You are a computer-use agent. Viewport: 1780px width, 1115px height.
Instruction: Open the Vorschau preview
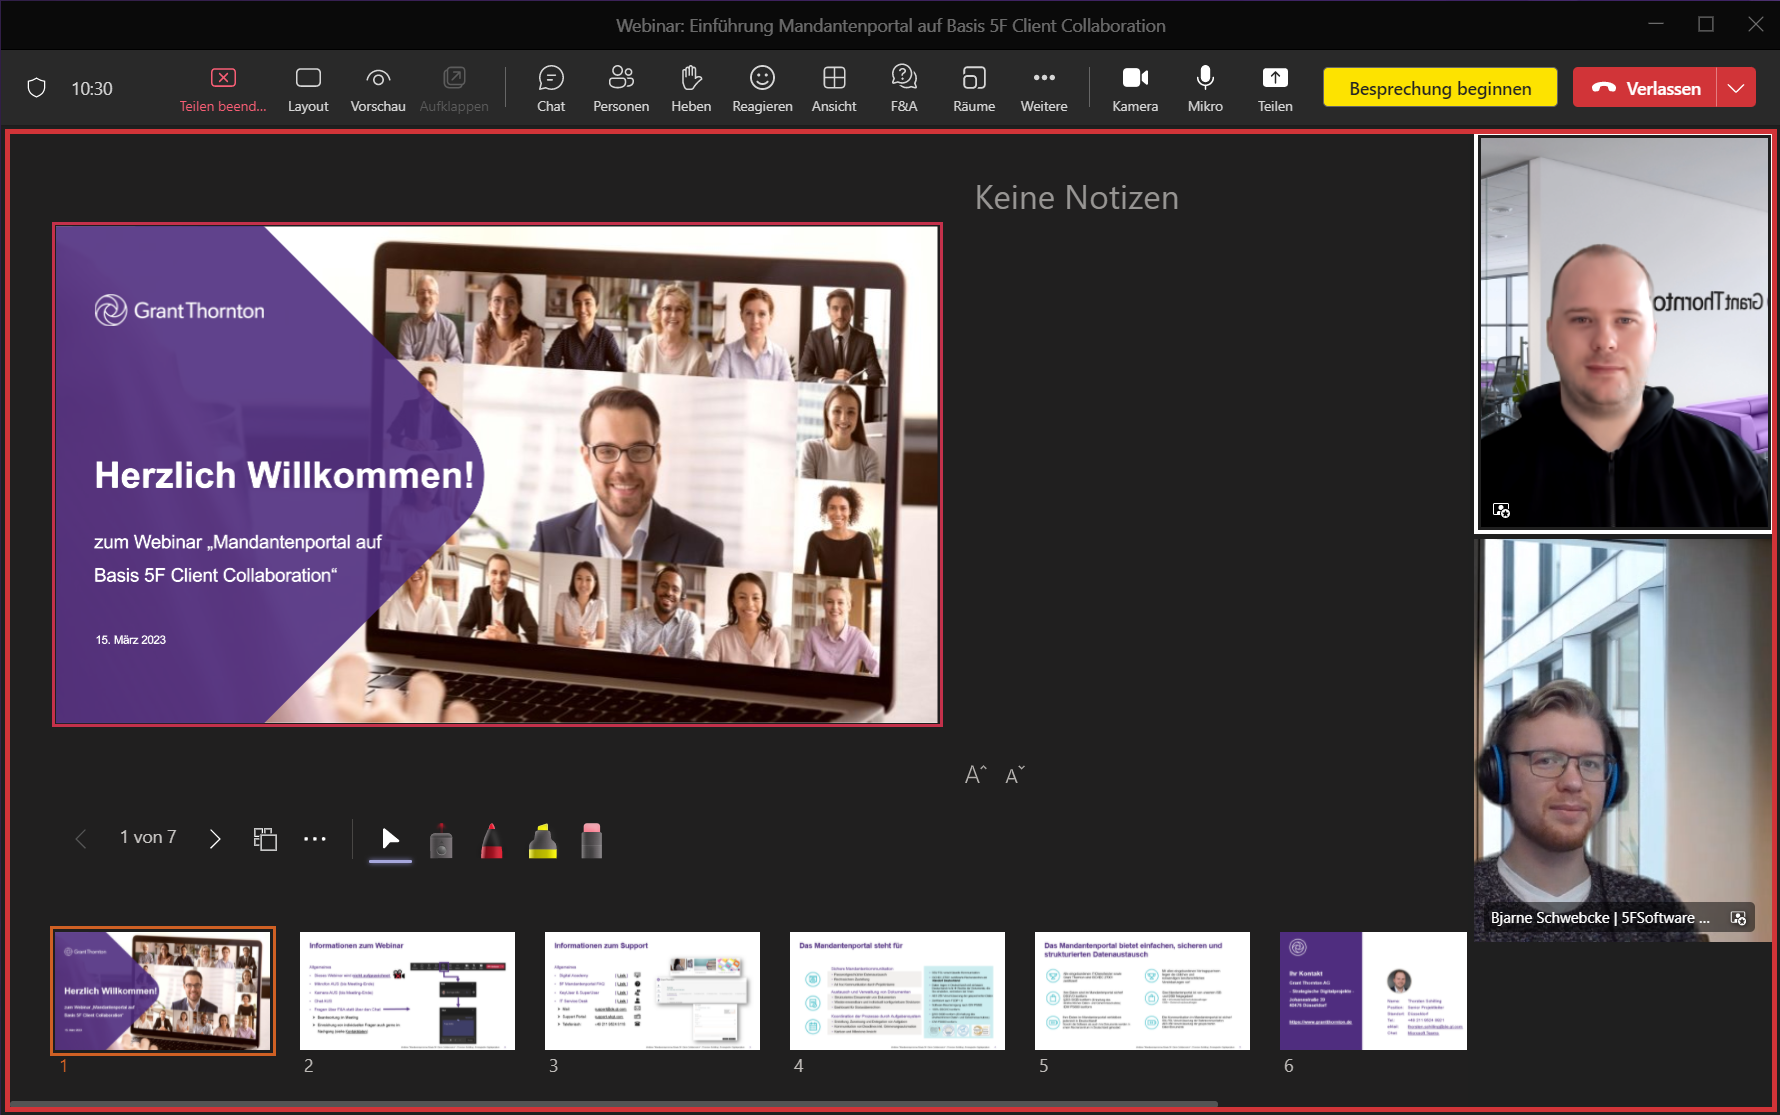pyautogui.click(x=378, y=89)
